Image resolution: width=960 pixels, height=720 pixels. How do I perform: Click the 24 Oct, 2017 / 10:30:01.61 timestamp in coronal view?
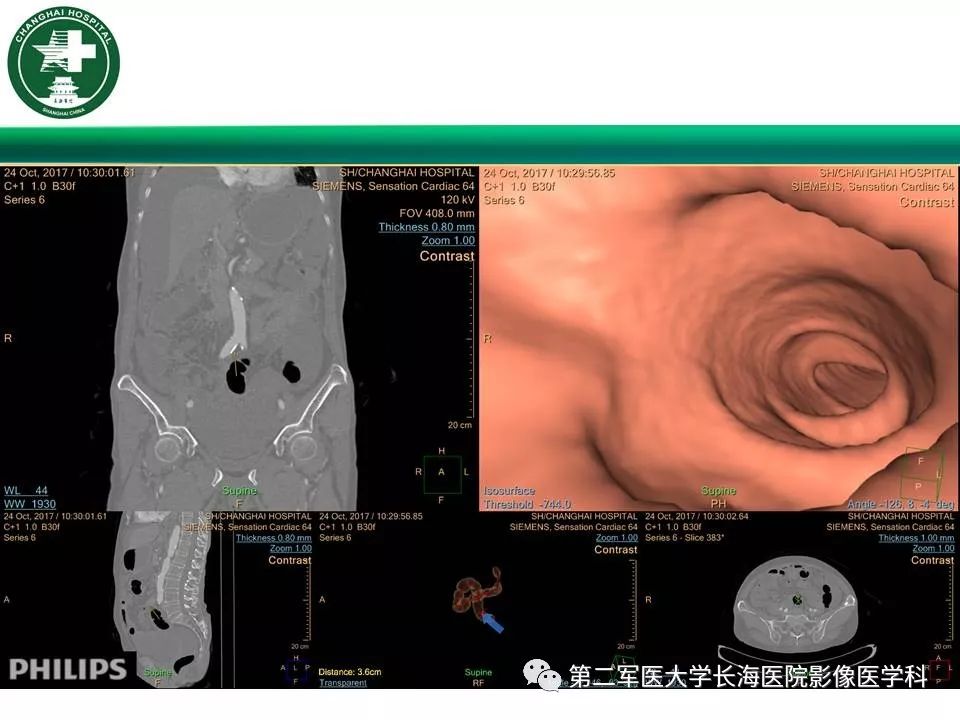click(x=69, y=173)
